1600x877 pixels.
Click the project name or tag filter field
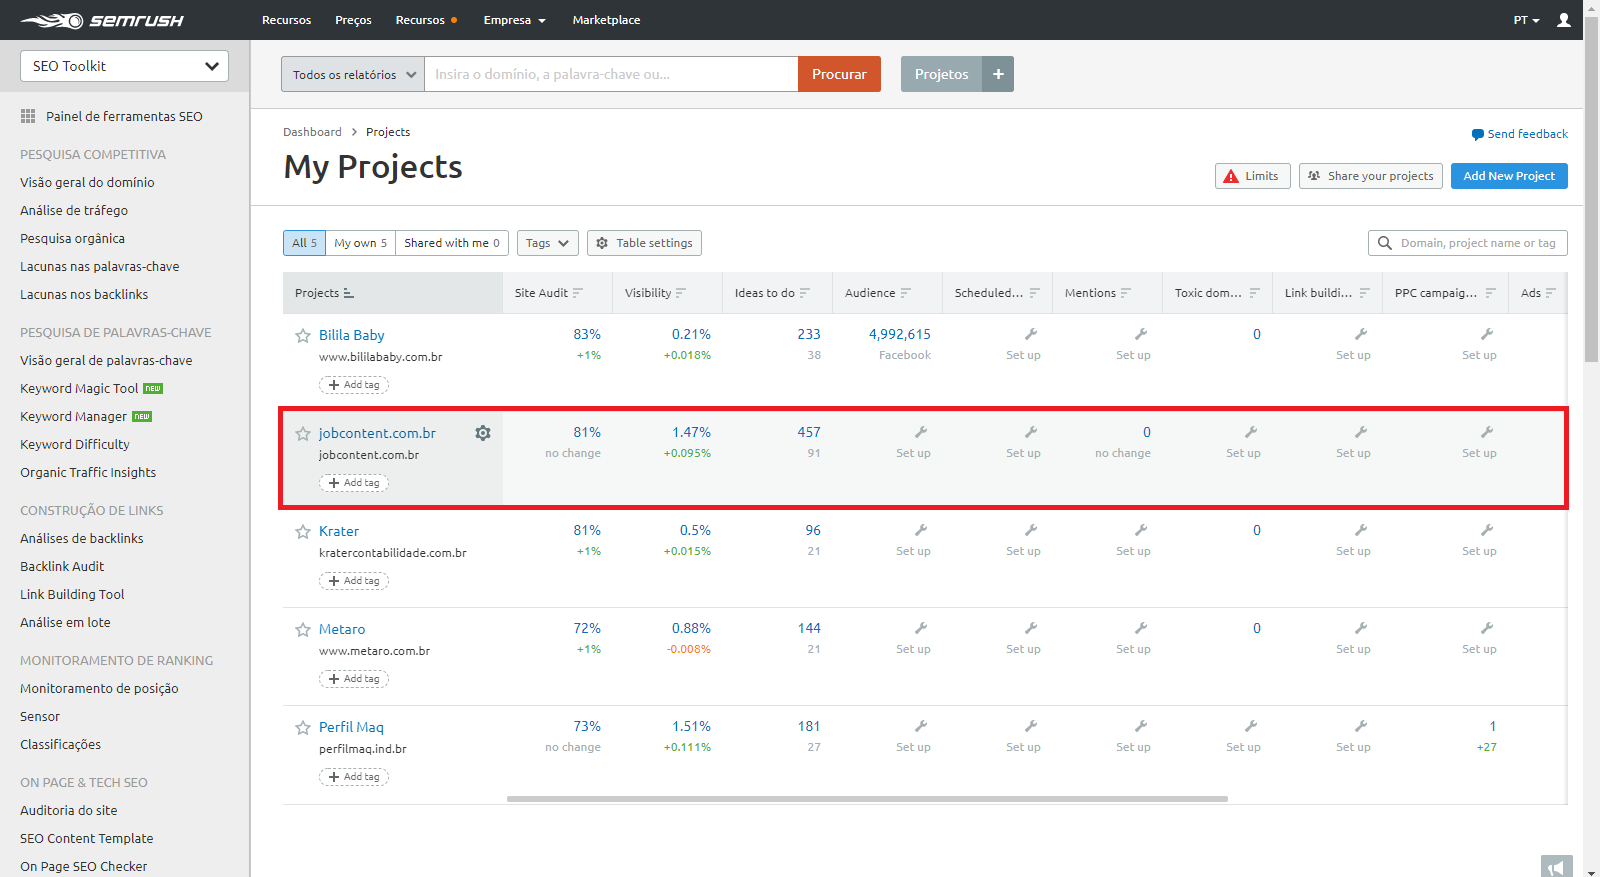[x=1467, y=243]
